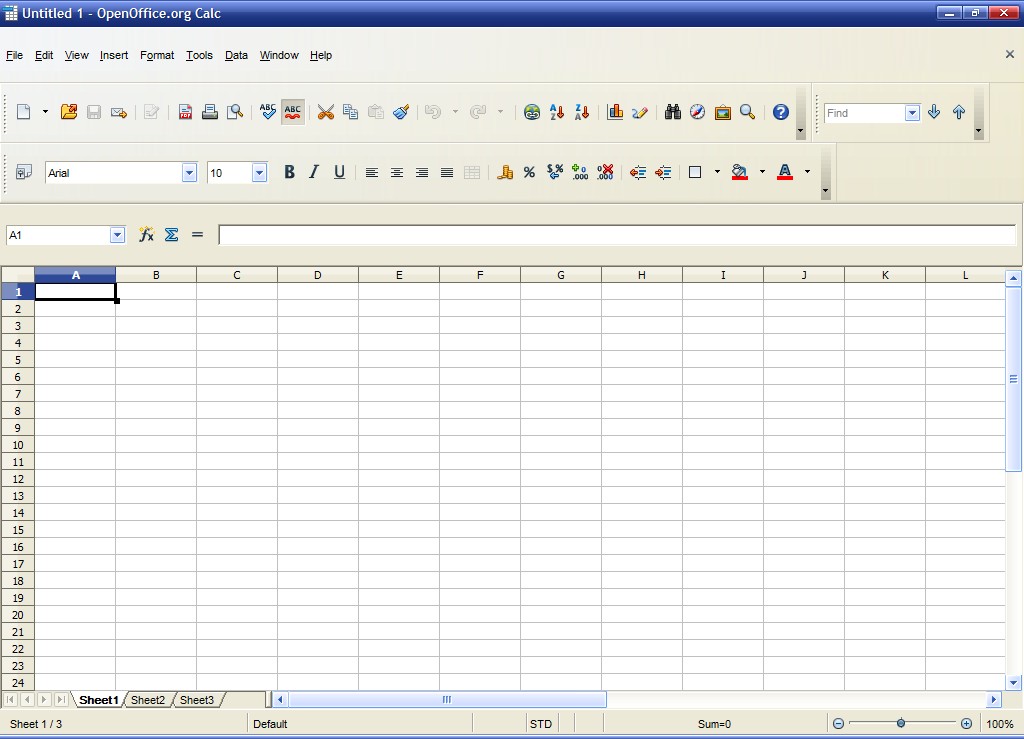Open the Function Wizard icon

point(146,234)
